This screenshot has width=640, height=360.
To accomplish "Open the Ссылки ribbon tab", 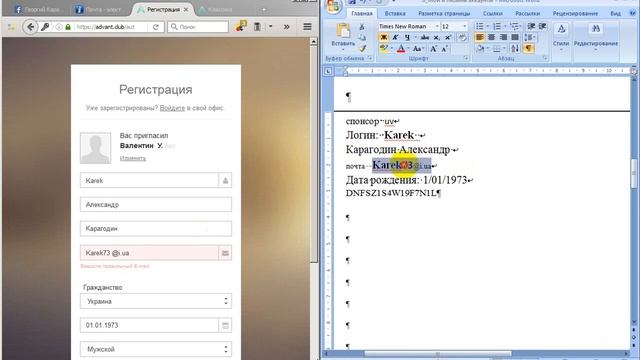I will click(493, 13).
